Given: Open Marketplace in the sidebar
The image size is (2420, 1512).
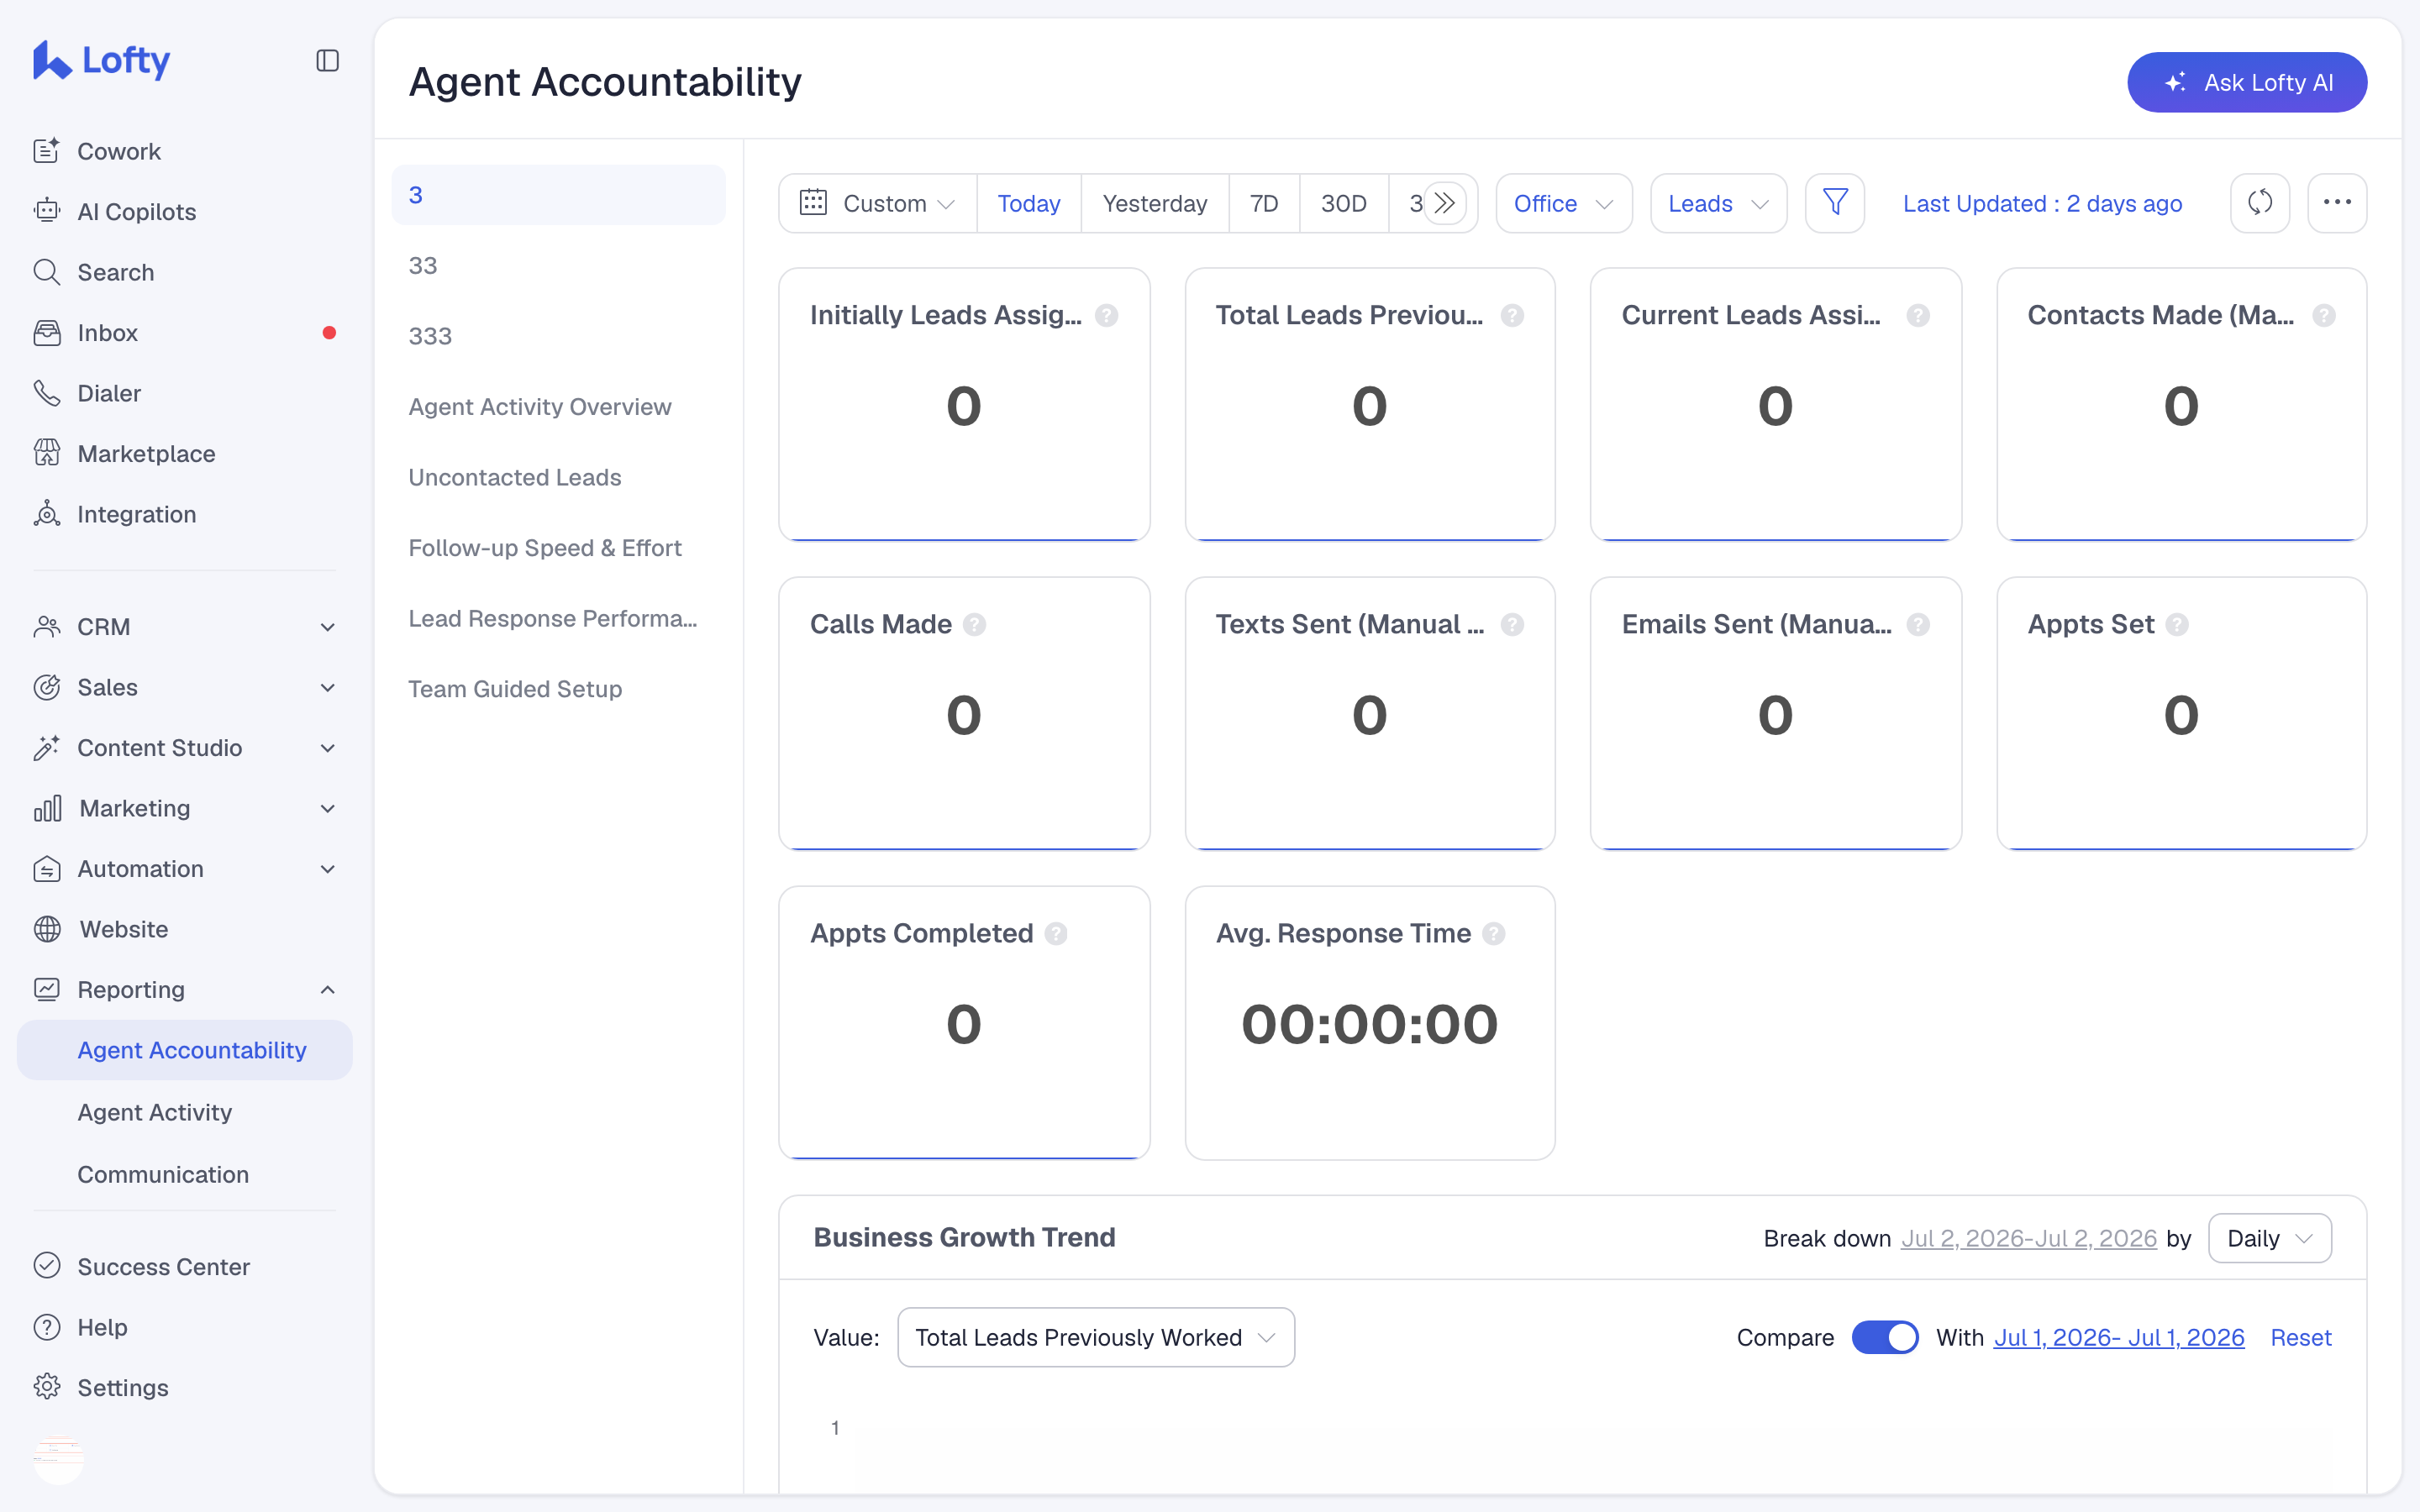Looking at the screenshot, I should point(185,453).
